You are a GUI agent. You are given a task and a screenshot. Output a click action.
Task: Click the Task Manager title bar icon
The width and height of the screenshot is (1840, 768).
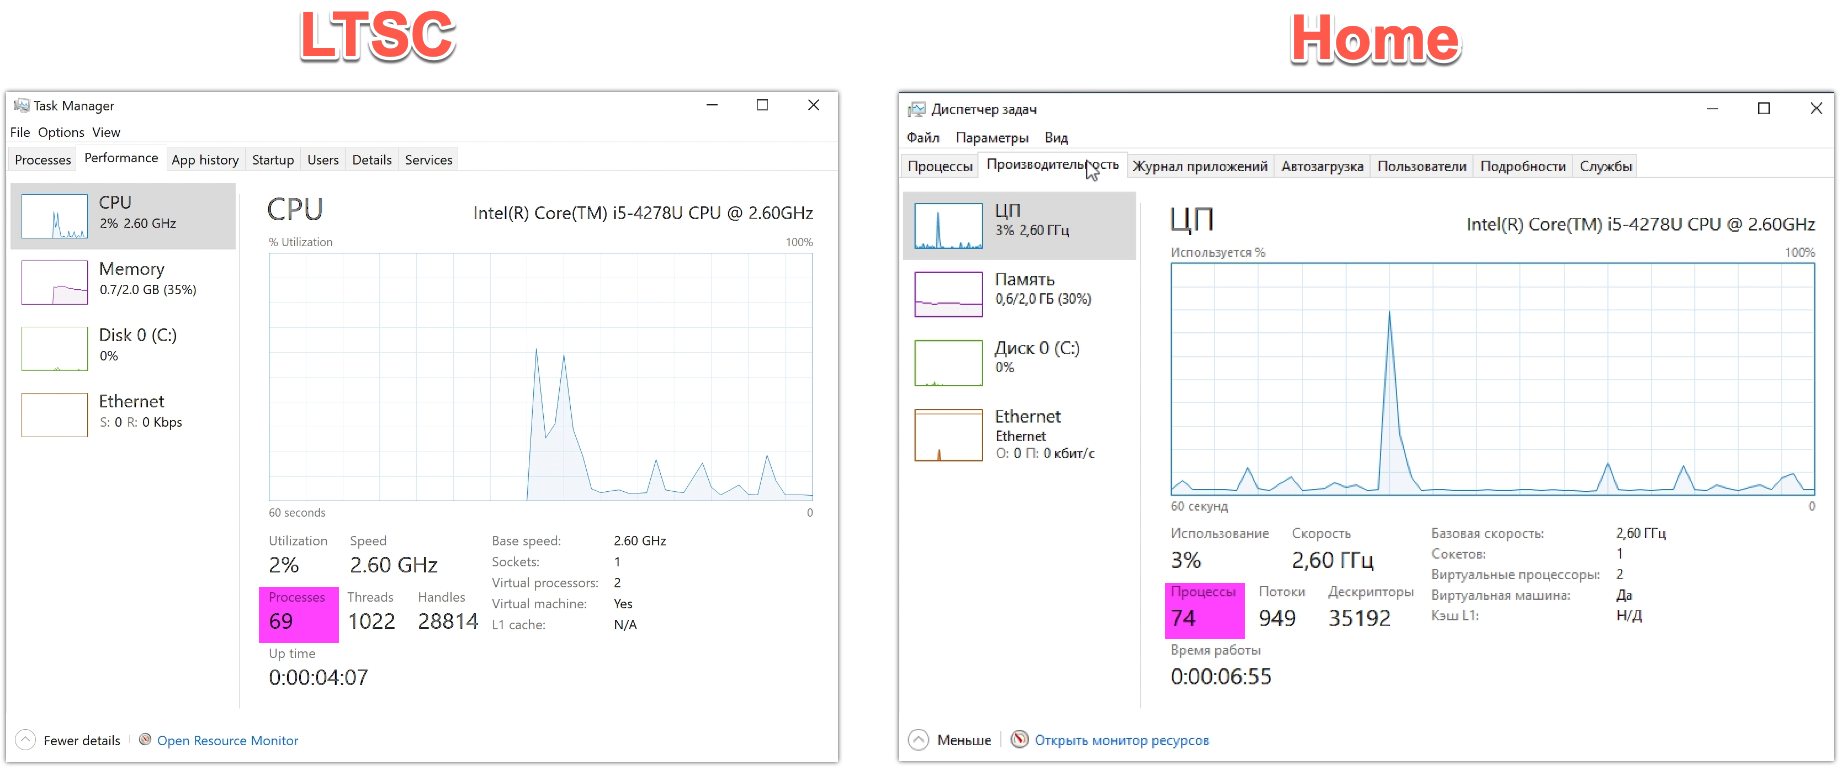click(x=21, y=105)
